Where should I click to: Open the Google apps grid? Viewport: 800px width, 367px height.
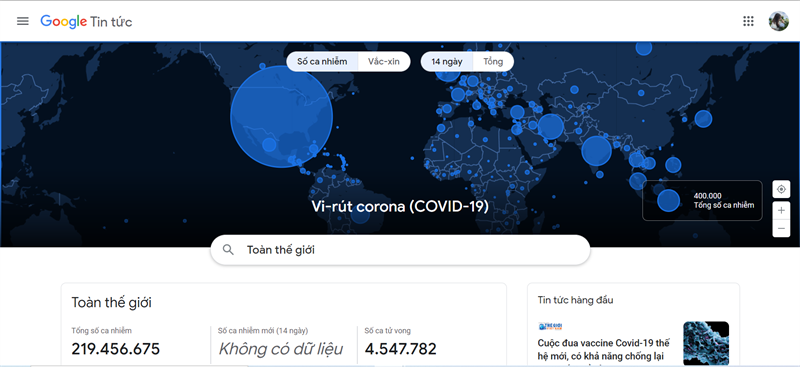click(x=748, y=21)
